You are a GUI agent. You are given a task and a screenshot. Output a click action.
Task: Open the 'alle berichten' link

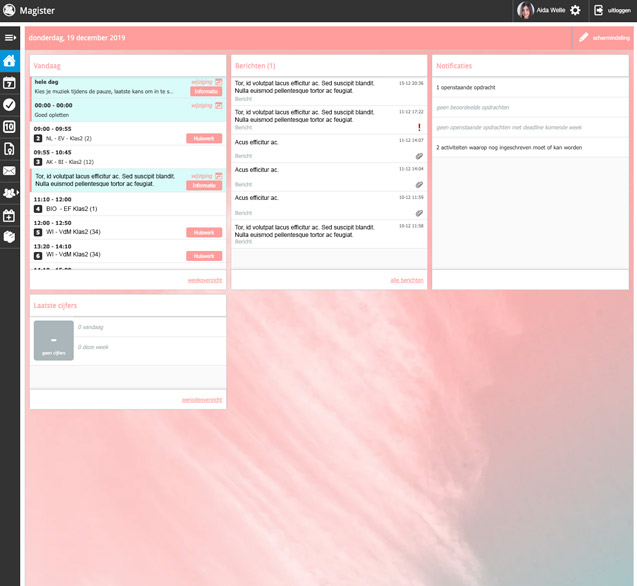(x=407, y=280)
